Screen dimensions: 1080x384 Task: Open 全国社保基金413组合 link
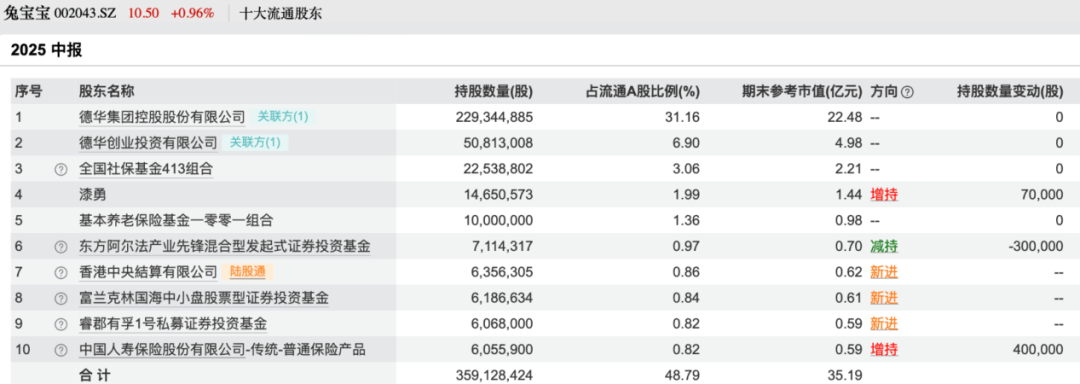pyautogui.click(x=146, y=169)
